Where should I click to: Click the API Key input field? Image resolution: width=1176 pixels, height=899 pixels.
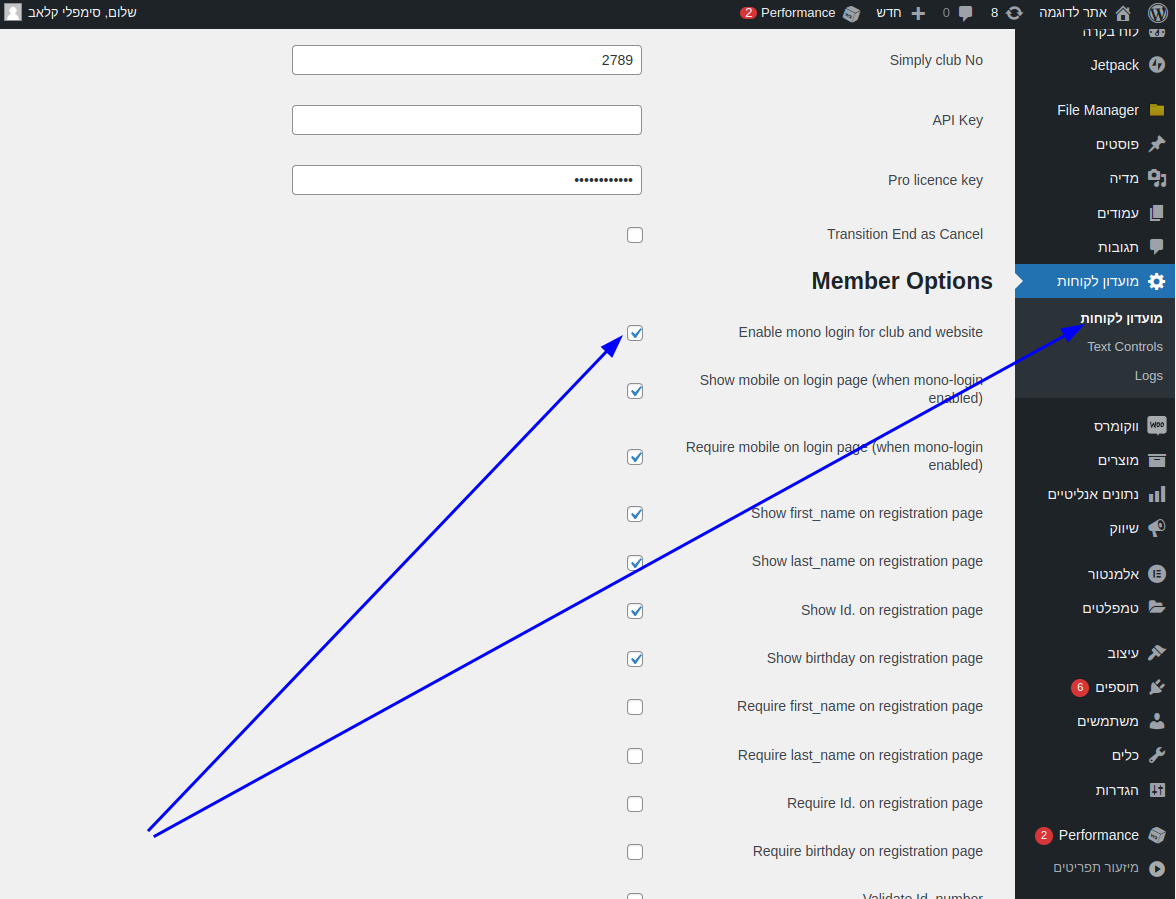(466, 120)
